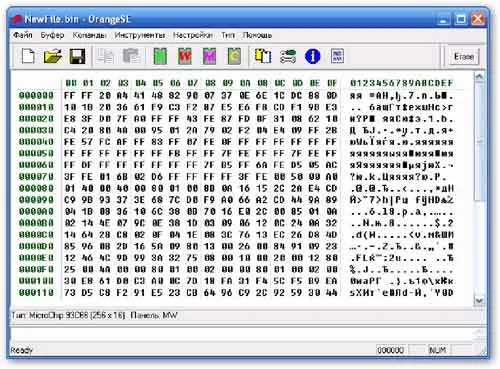Open the Инструменты menu
Image resolution: width=500 pixels, height=369 pixels.
[x=140, y=35]
